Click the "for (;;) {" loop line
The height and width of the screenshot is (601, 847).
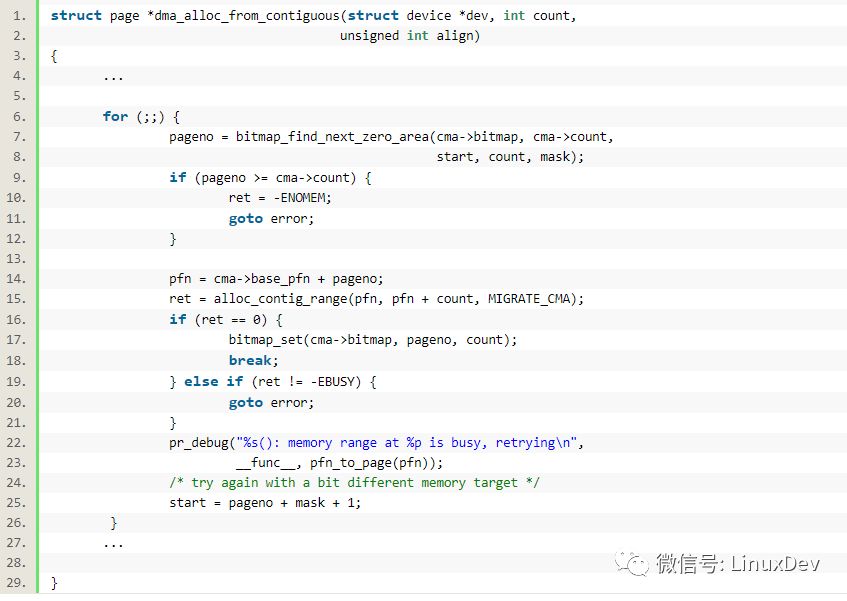[141, 117]
